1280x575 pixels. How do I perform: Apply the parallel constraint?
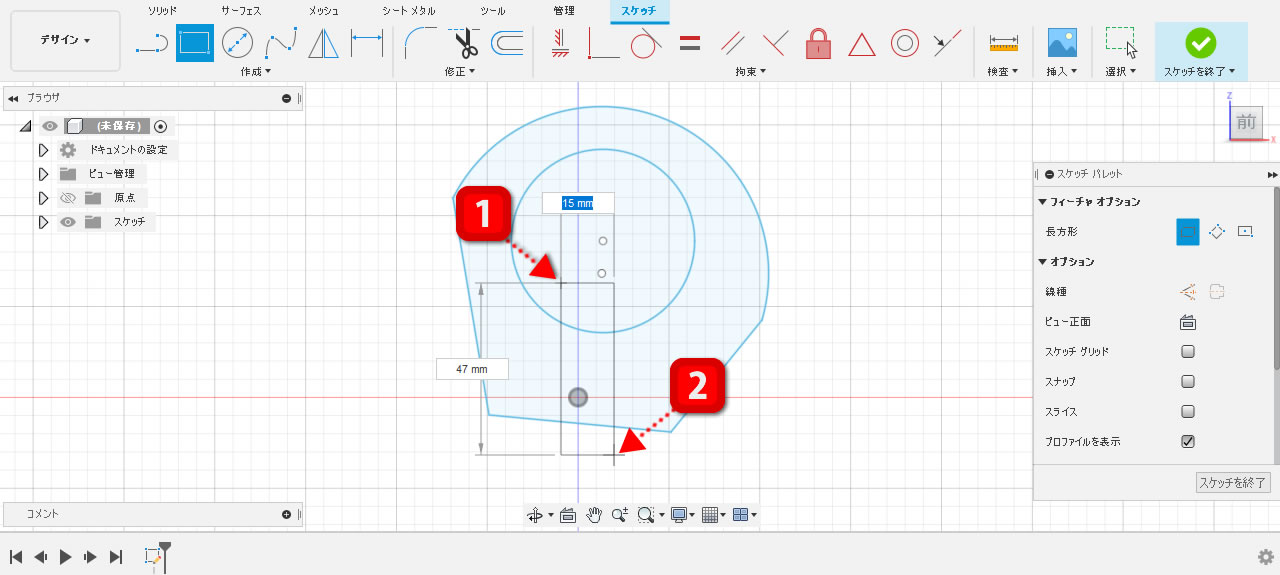tap(732, 43)
